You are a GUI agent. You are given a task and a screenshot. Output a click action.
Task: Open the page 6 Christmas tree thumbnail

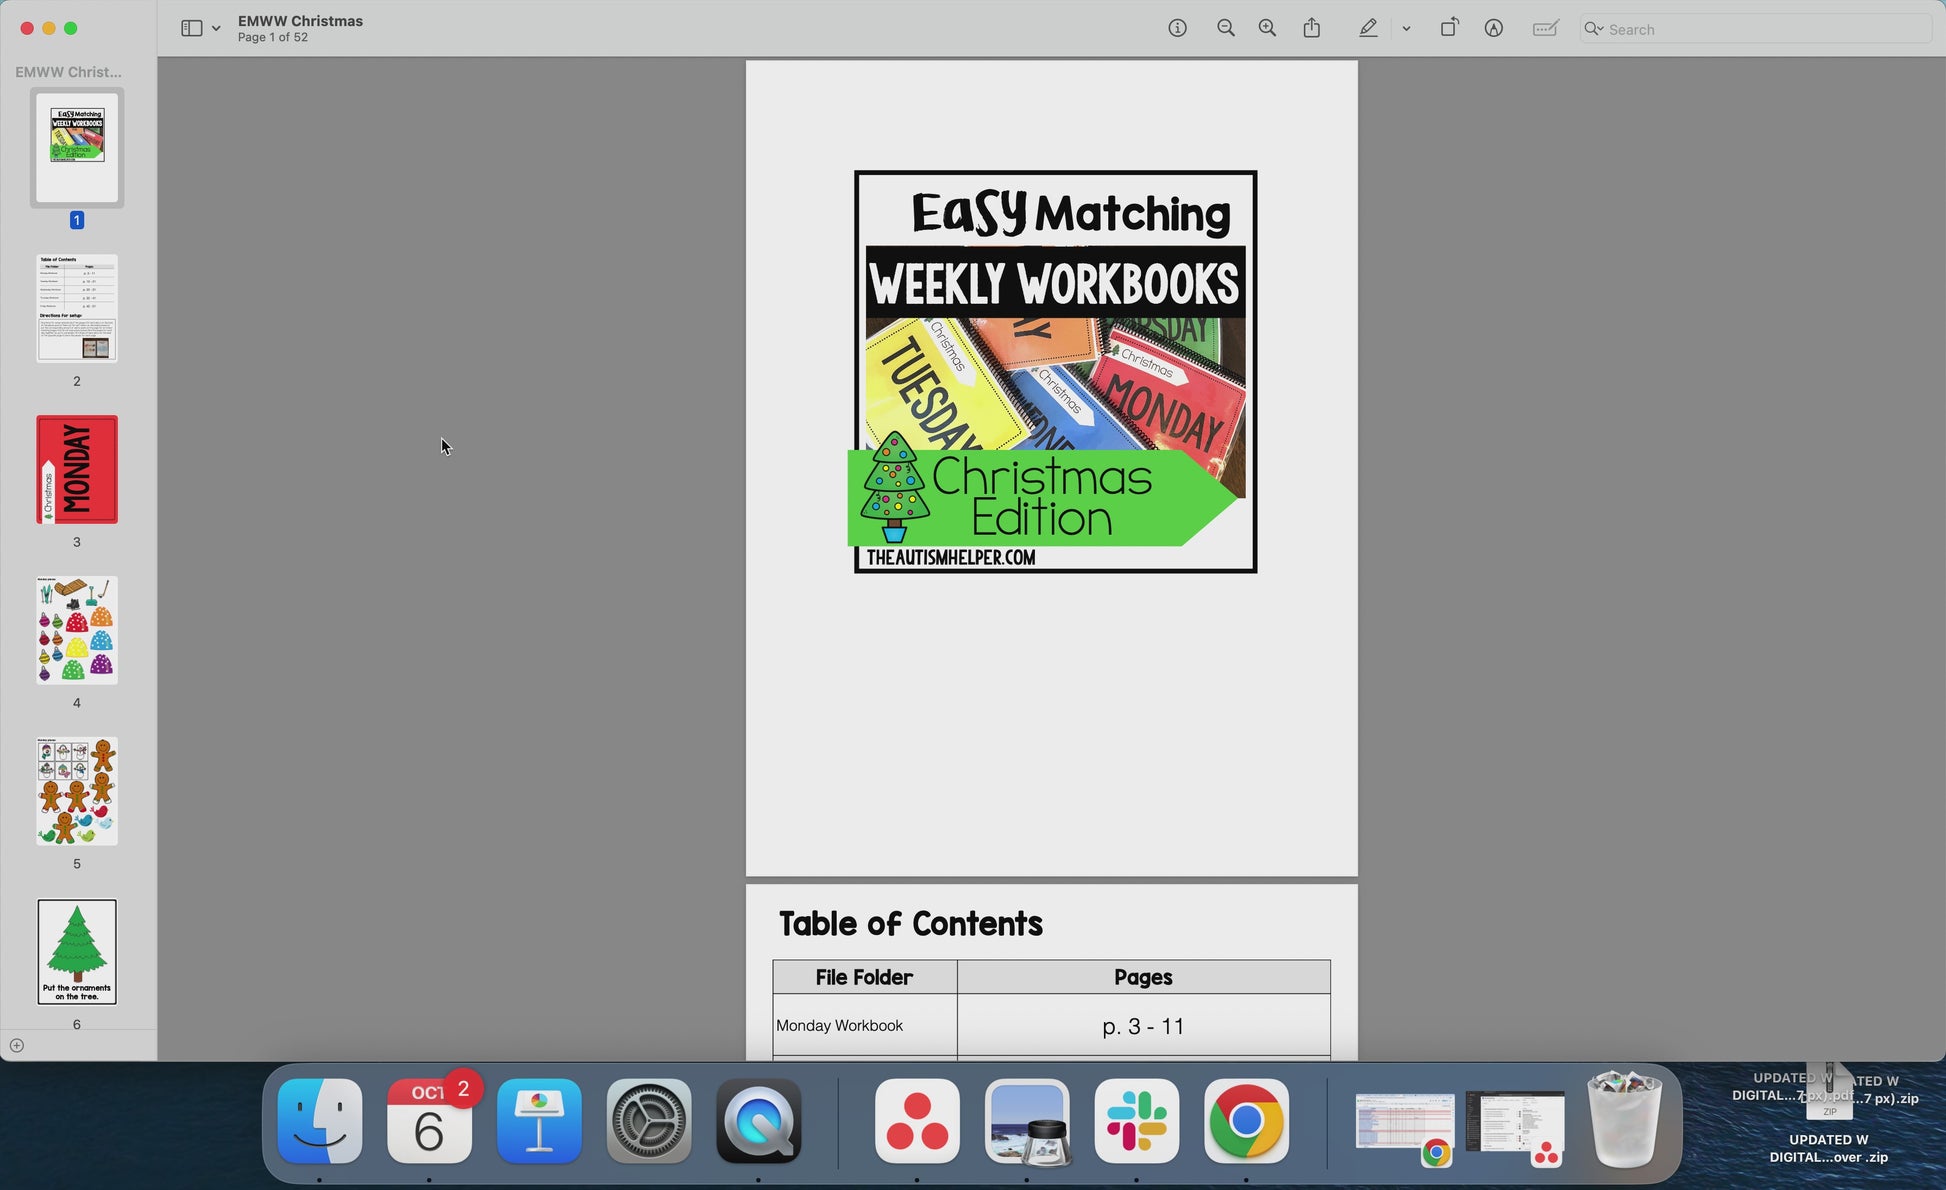click(x=77, y=952)
